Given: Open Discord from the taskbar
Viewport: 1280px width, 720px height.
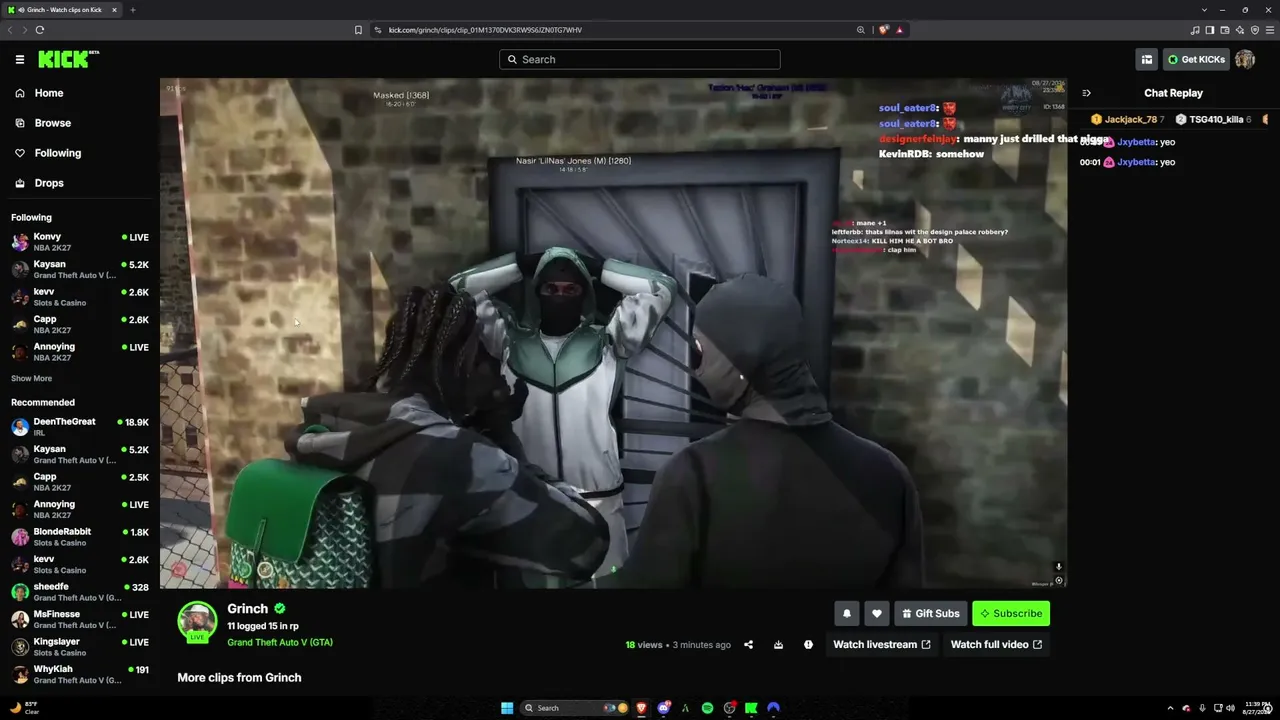Looking at the screenshot, I should click(x=664, y=708).
